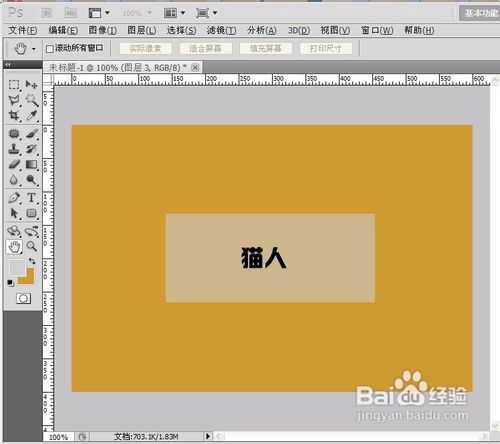This screenshot has height=444, width=500.
Task: Select the Brush tool
Action: pos(32,134)
